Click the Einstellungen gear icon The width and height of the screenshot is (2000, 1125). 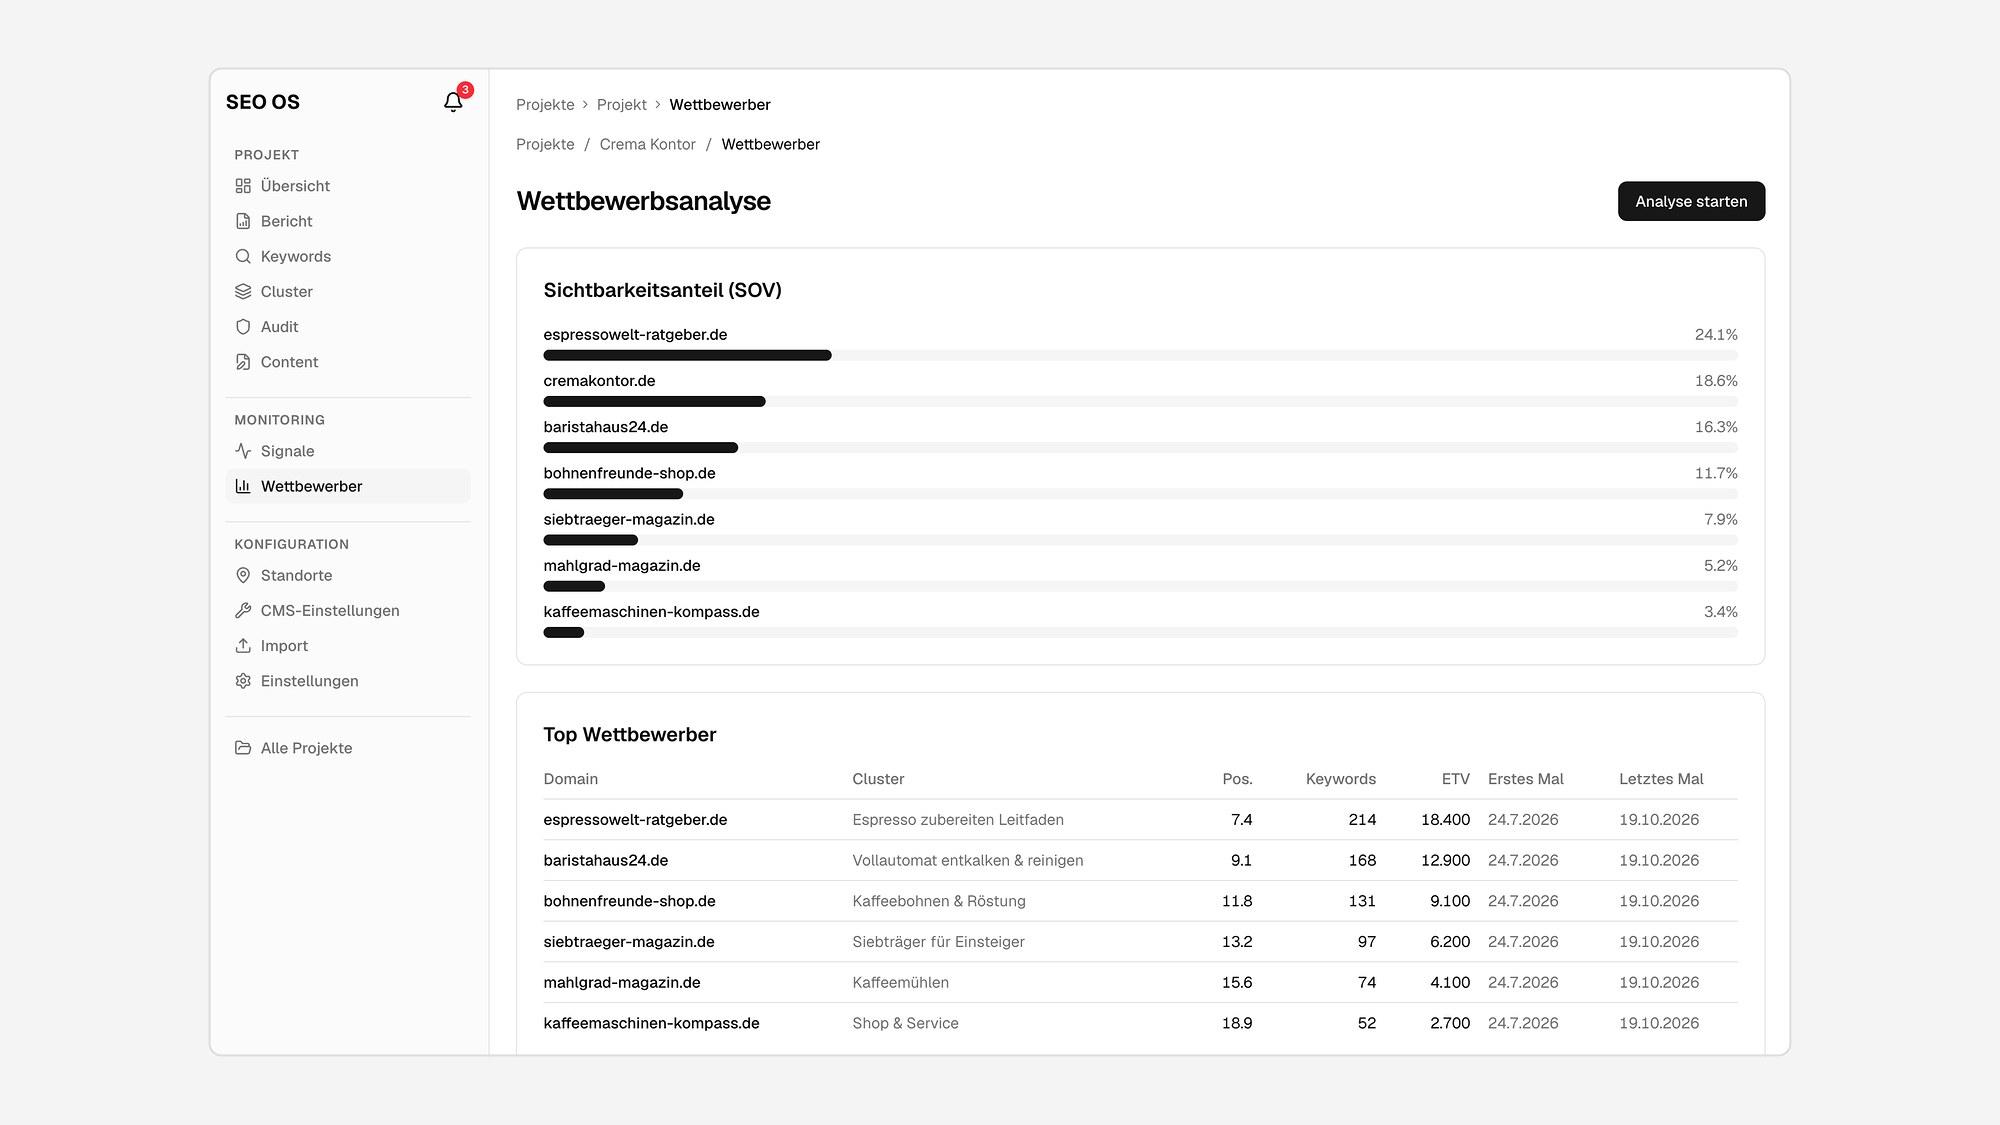(243, 681)
